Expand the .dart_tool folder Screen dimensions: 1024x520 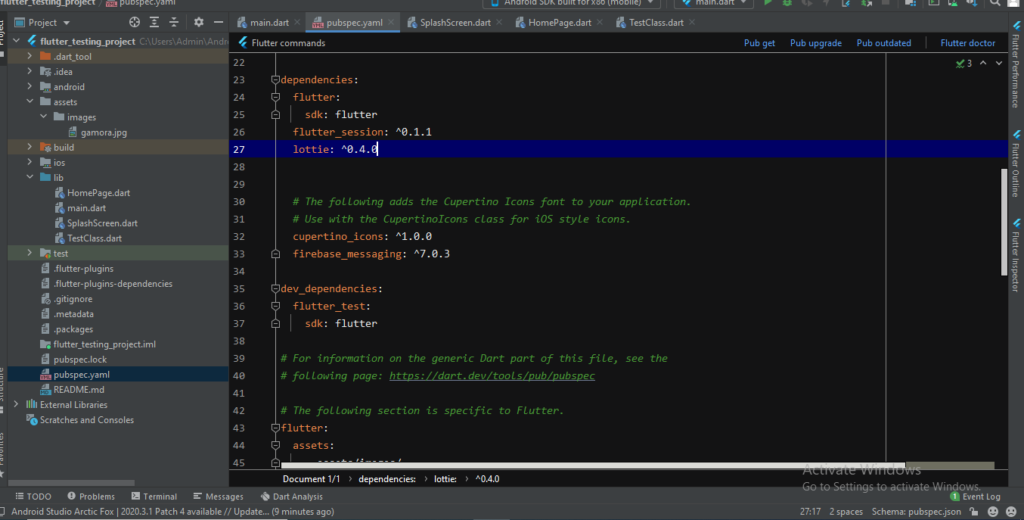[29, 56]
